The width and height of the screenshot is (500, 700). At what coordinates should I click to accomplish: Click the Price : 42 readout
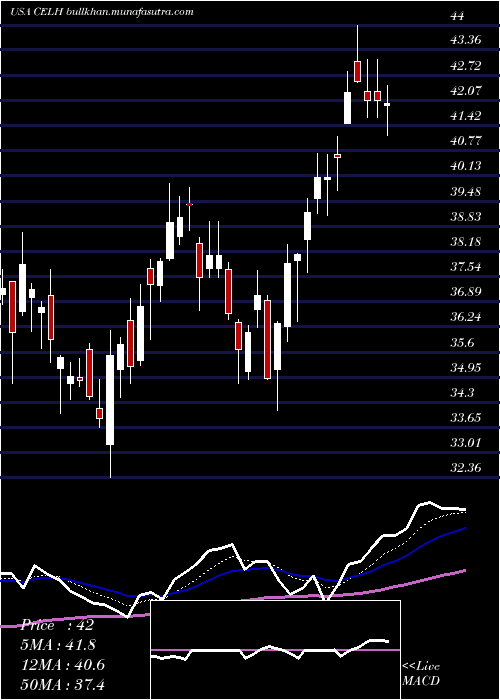[57, 625]
